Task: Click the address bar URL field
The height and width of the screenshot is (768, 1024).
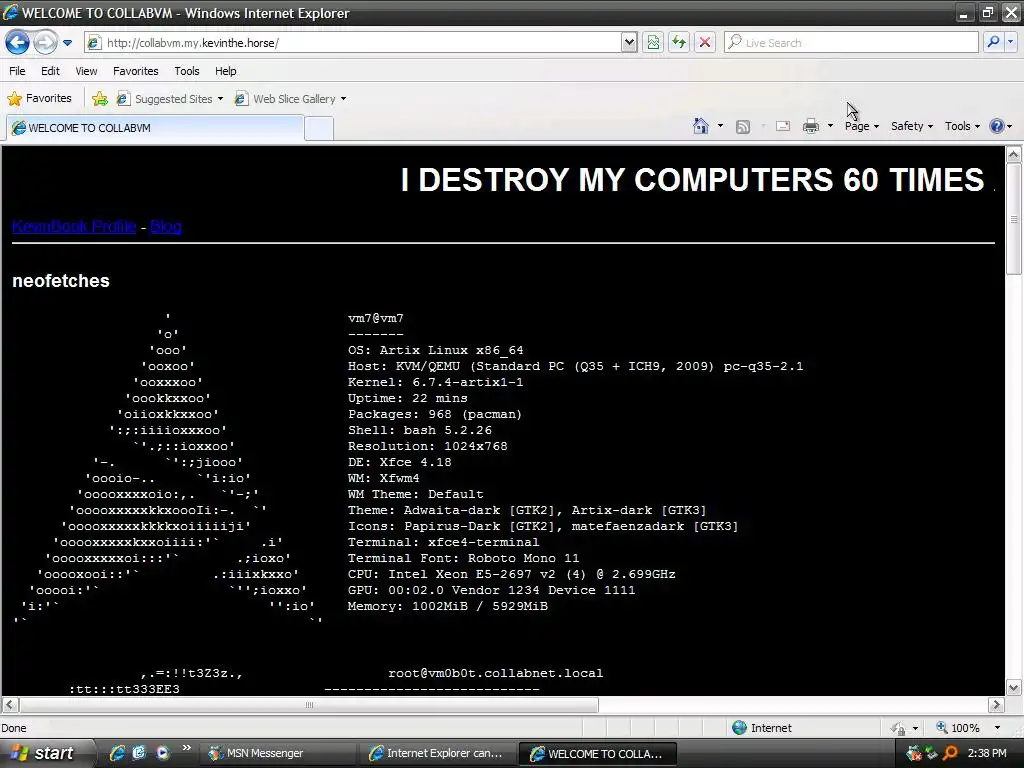Action: click(353, 42)
